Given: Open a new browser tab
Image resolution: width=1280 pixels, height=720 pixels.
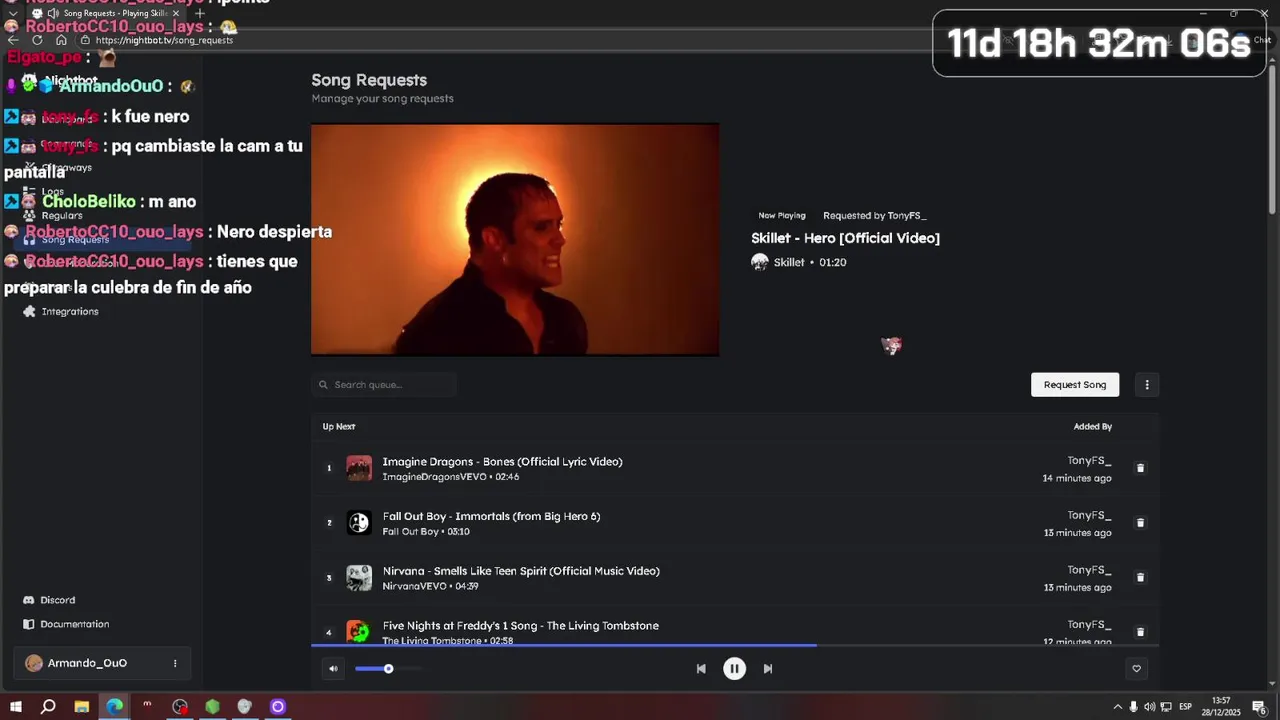Looking at the screenshot, I should [200, 13].
